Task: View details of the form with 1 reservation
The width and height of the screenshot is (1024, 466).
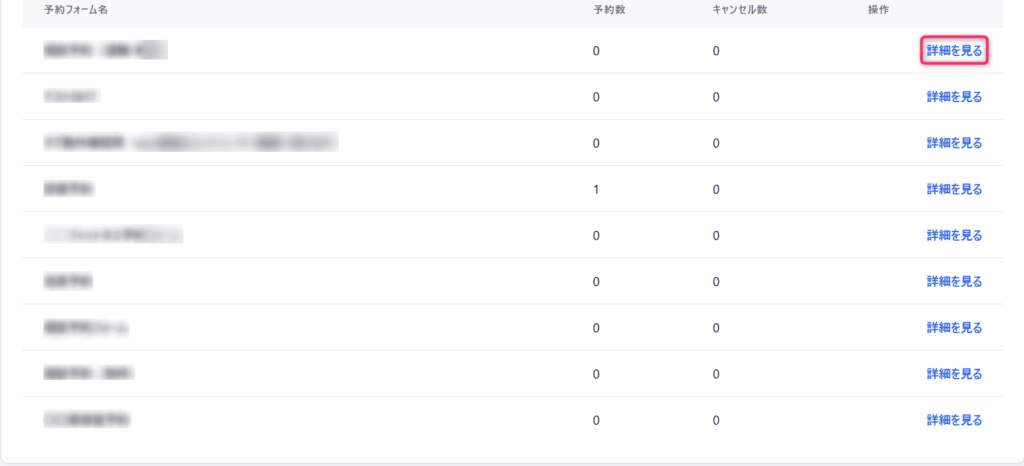Action: [x=954, y=189]
